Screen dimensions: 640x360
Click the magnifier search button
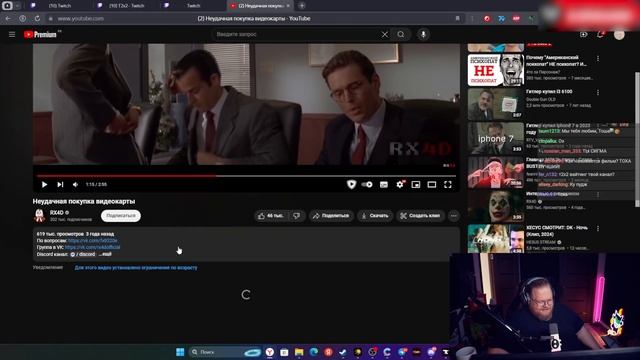[x=401, y=35]
